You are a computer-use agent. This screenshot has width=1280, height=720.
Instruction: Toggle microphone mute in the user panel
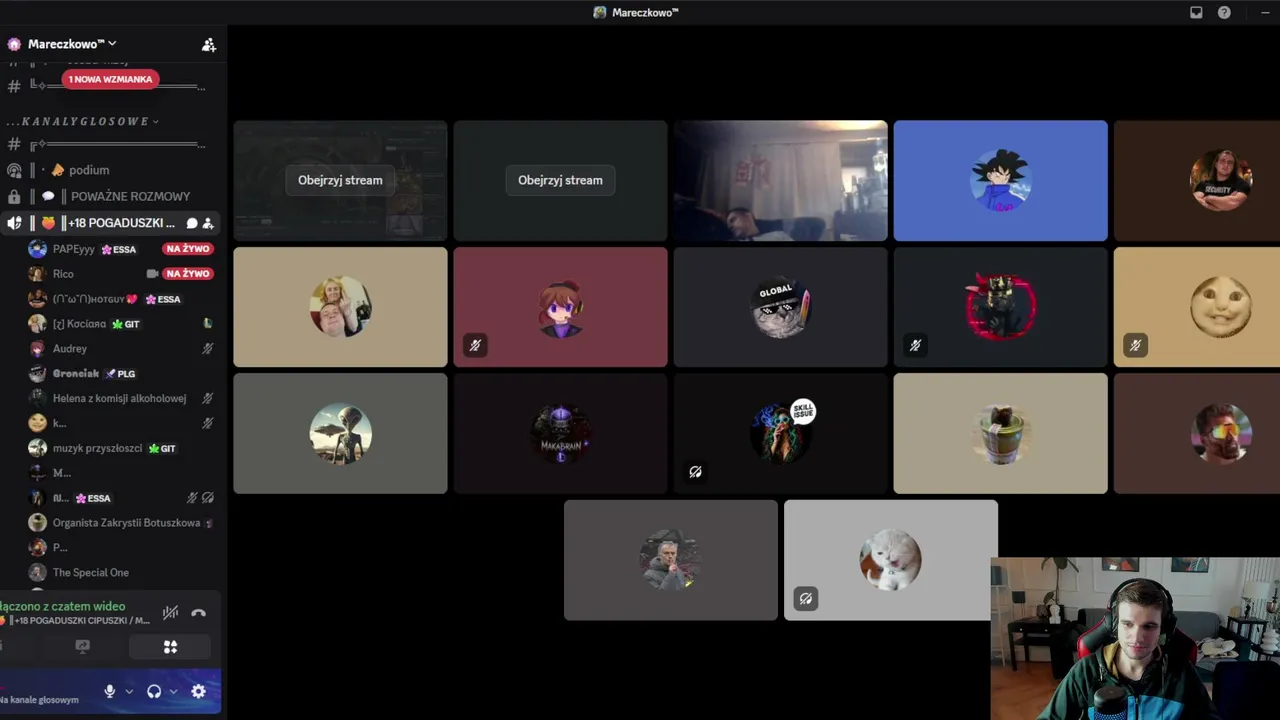pos(110,691)
